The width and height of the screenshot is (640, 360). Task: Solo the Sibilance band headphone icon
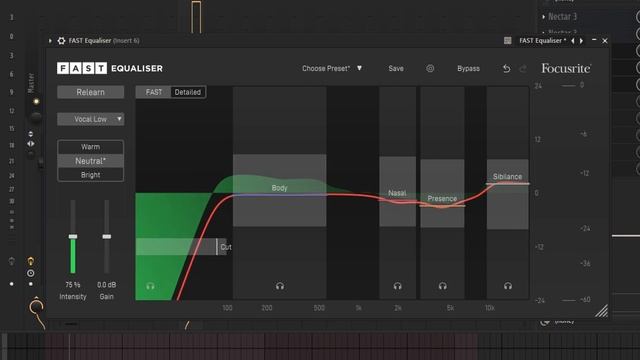(x=508, y=286)
